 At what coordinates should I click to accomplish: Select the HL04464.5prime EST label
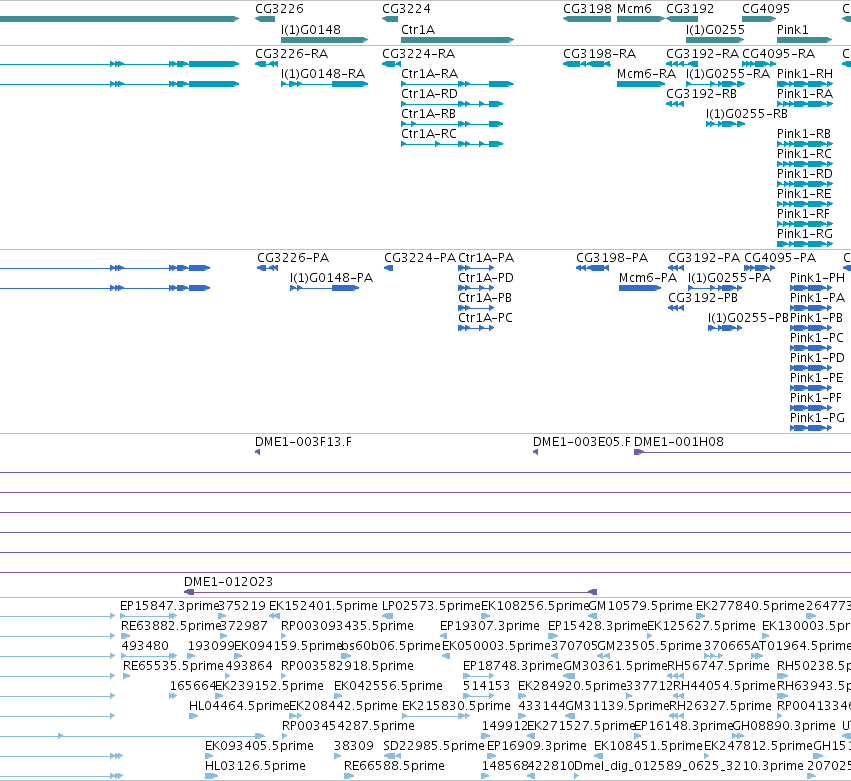click(239, 706)
